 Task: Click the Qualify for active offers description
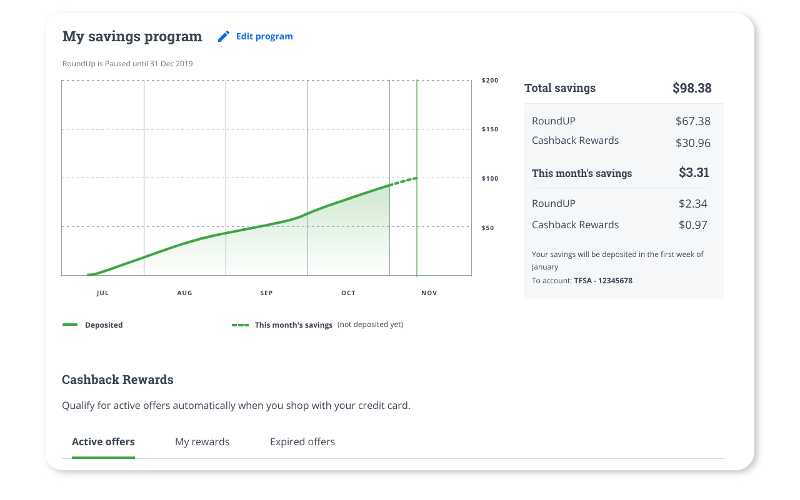236,406
